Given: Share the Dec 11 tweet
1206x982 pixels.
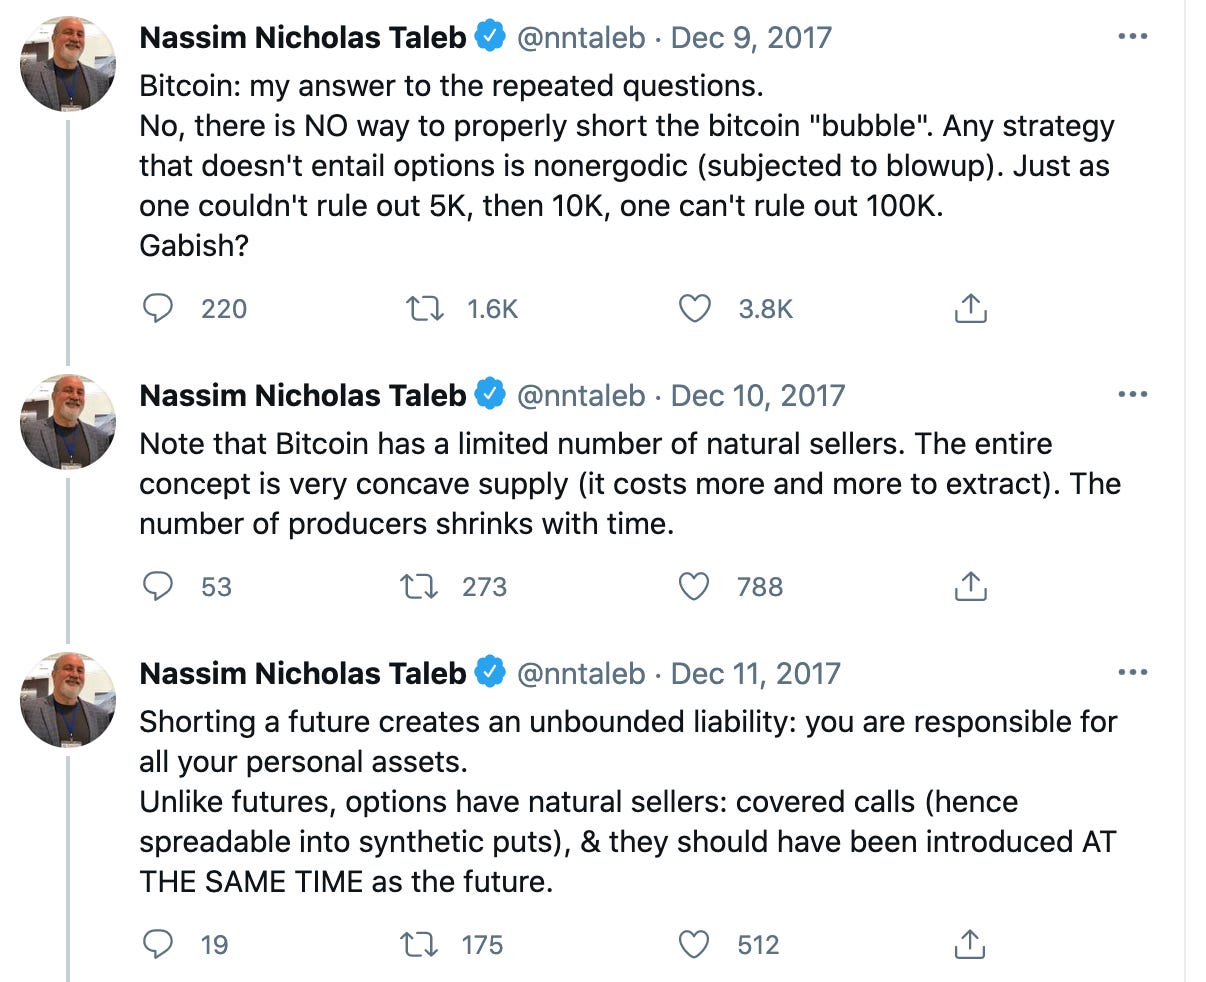Looking at the screenshot, I should click(969, 944).
